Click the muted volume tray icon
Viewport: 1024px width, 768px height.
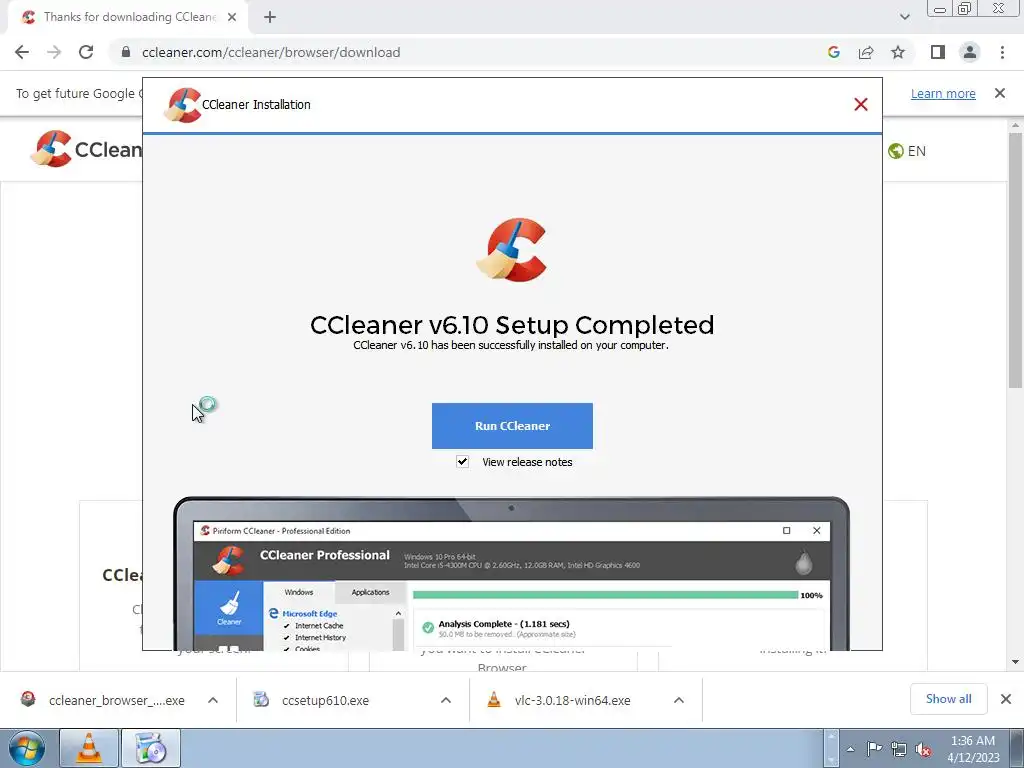coord(923,749)
